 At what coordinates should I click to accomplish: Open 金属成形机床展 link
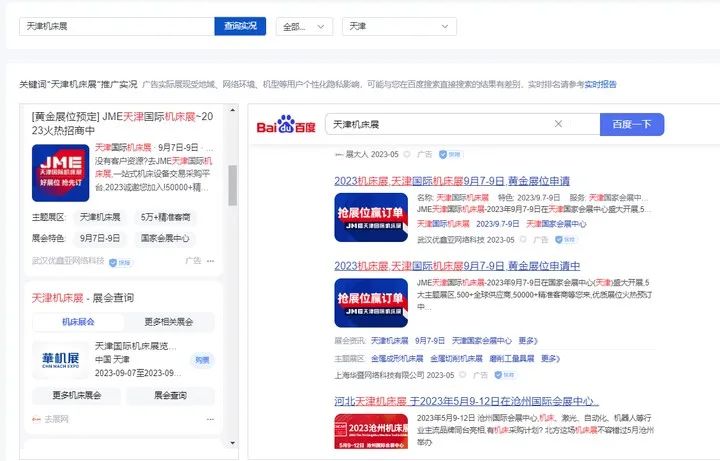coord(397,359)
